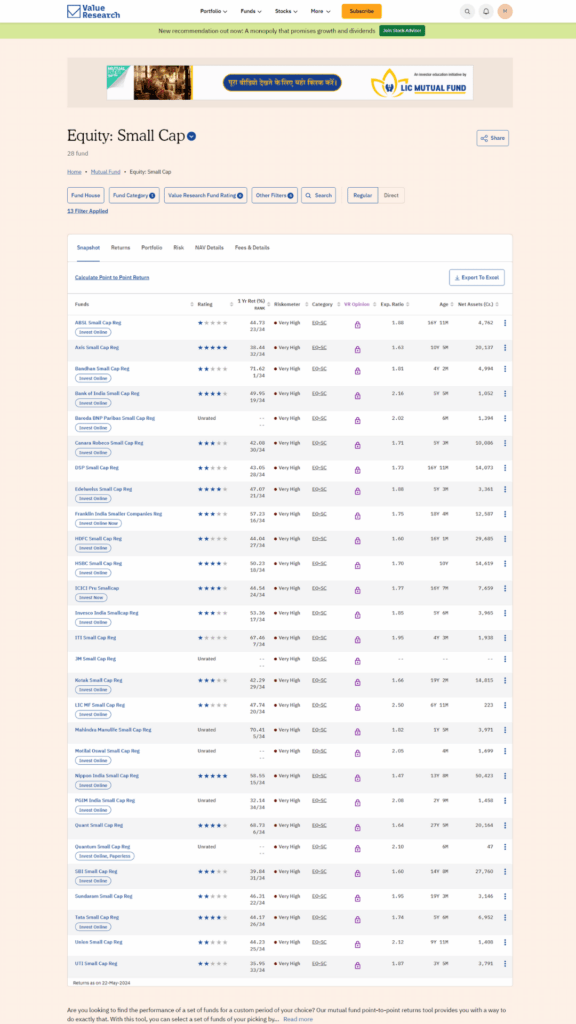Select the Regular plan toggle

(362, 195)
